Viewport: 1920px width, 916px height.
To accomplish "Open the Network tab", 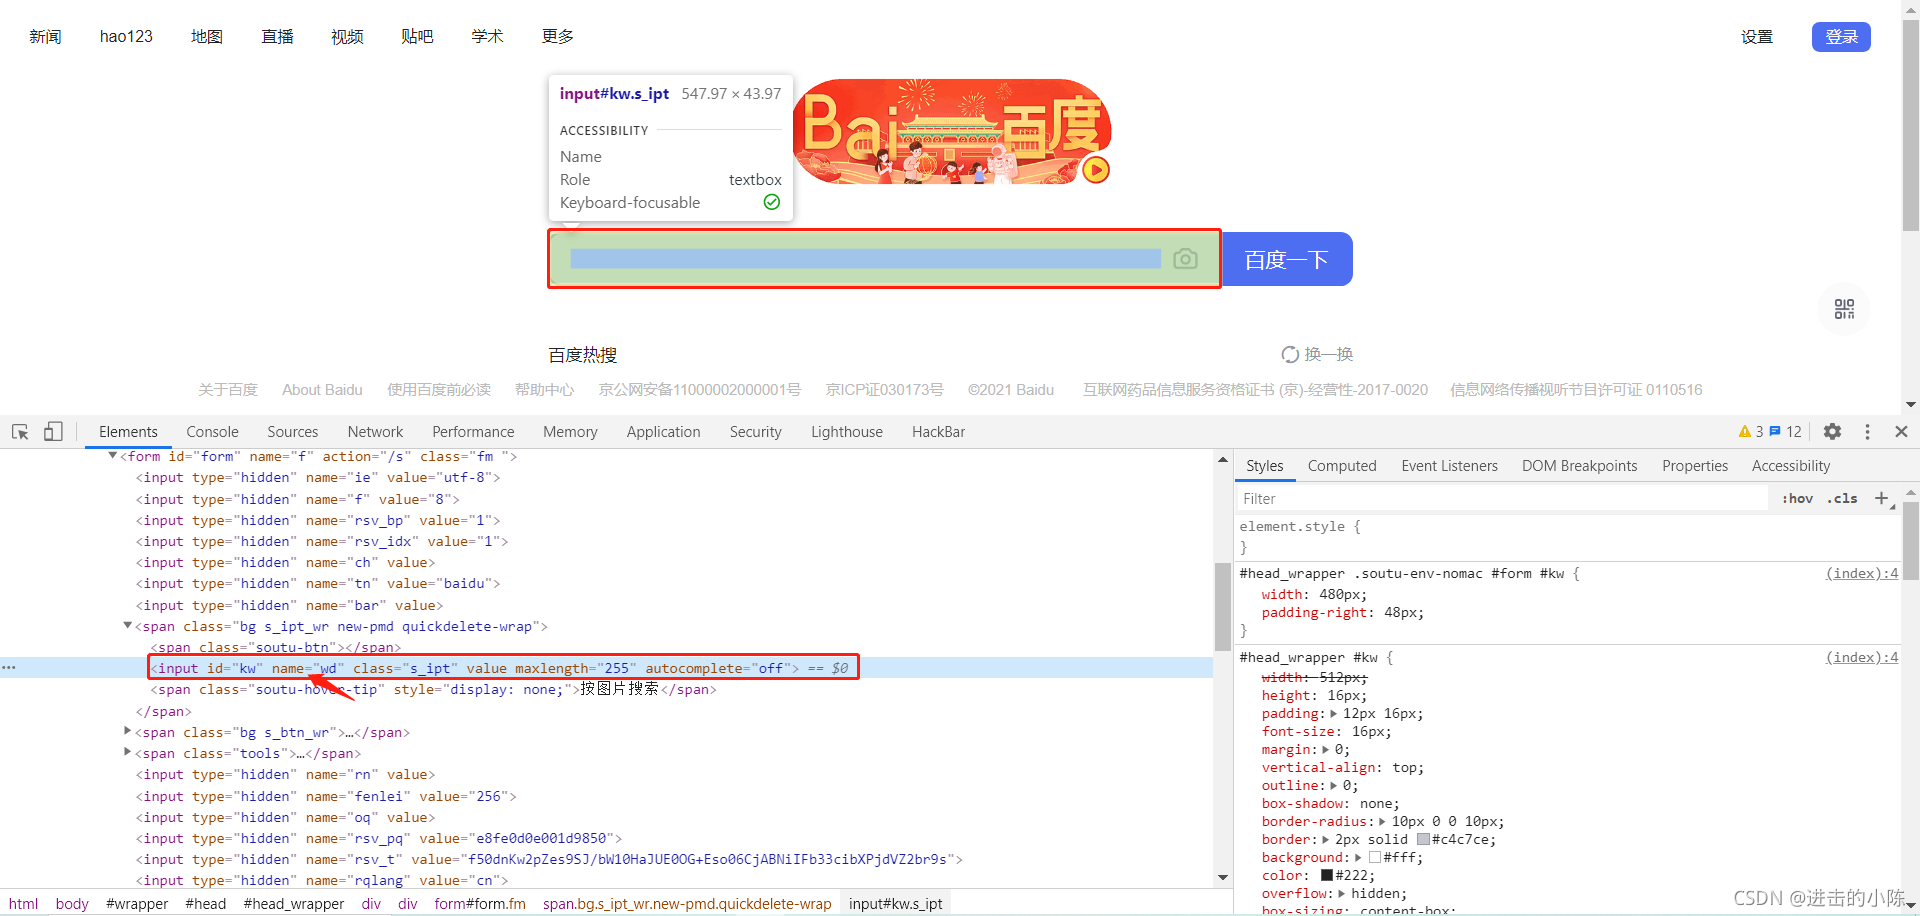I will click(375, 432).
